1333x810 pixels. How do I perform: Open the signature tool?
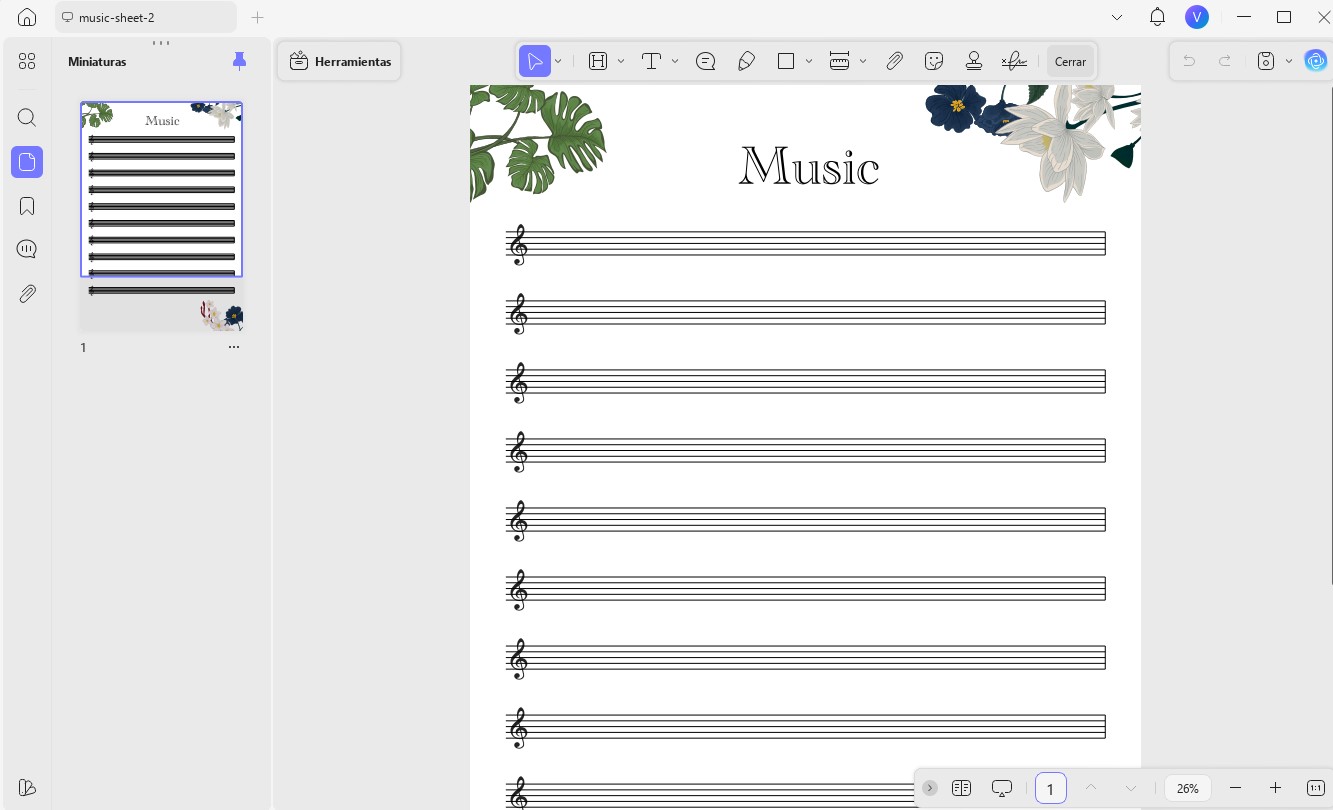1014,61
